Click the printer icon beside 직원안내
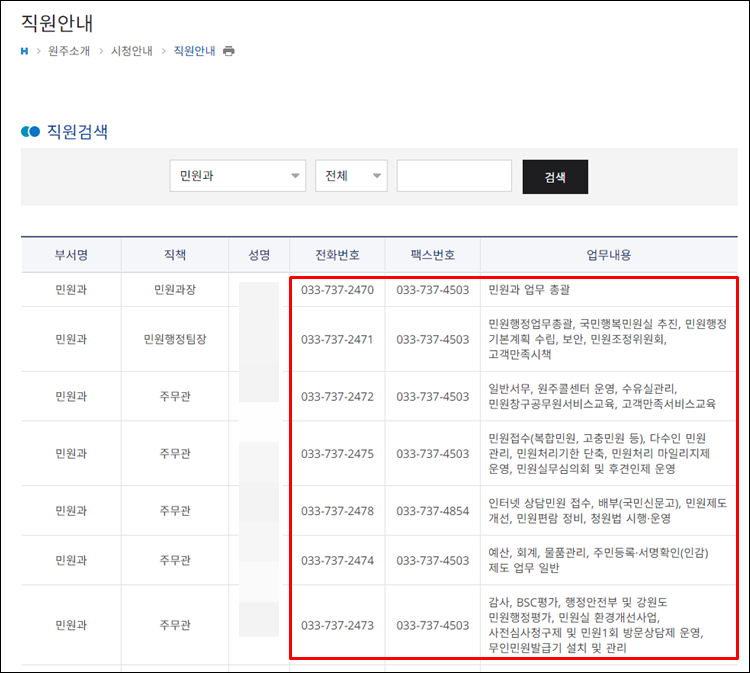The width and height of the screenshot is (750, 673). pyautogui.click(x=229, y=51)
